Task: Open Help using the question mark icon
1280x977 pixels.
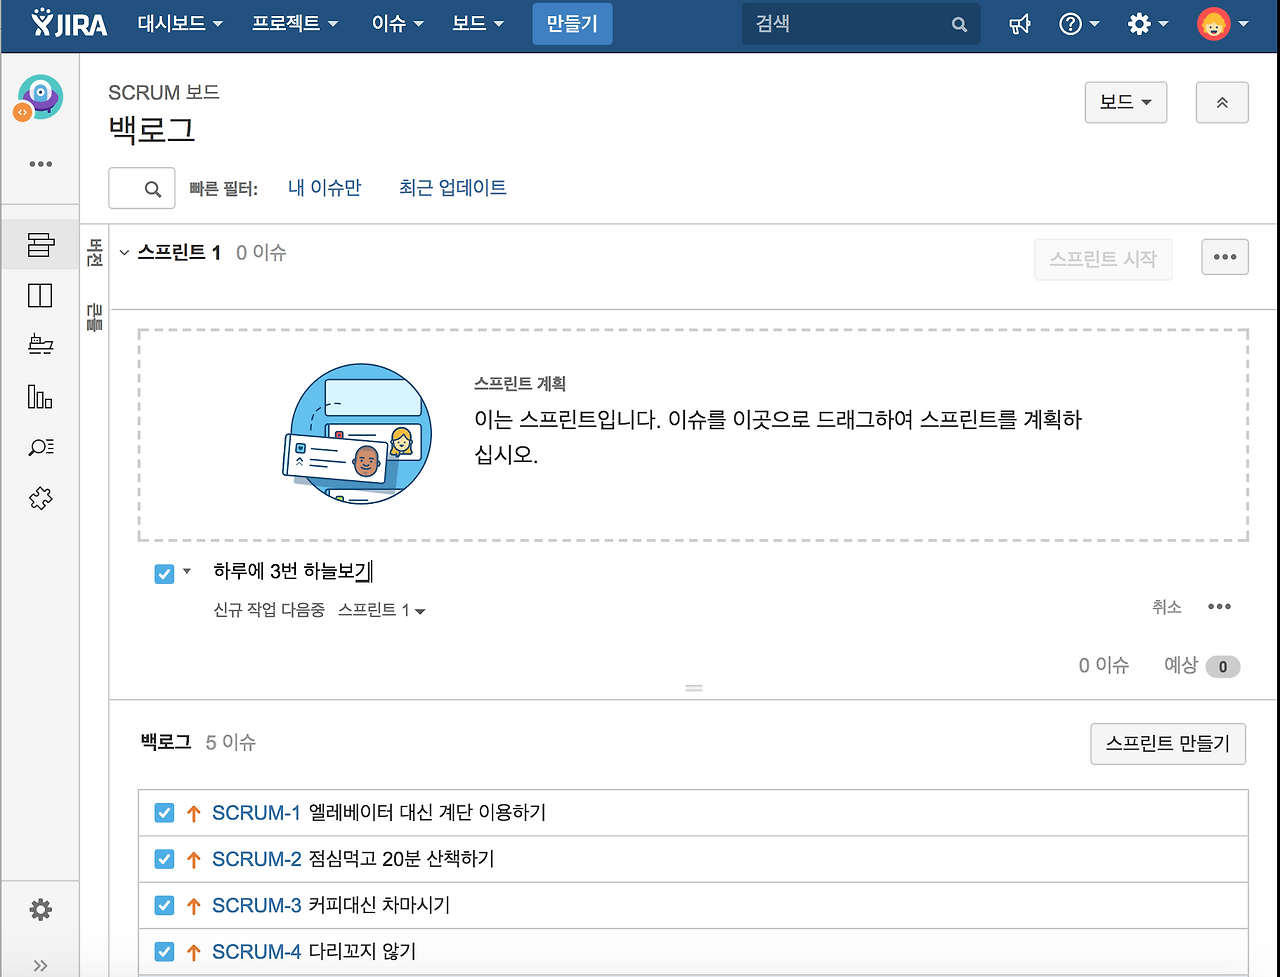Action: pyautogui.click(x=1072, y=23)
